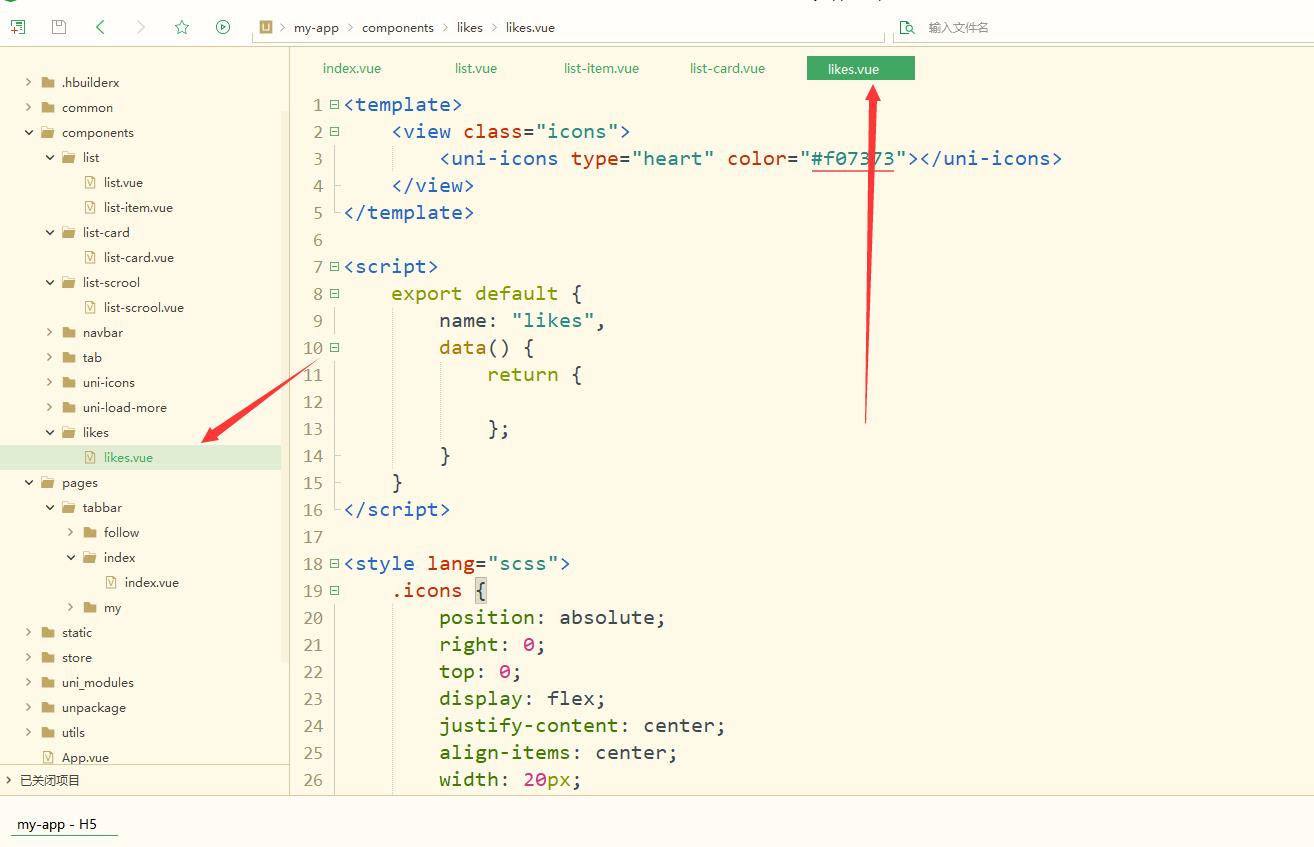Screen dimensions: 1314x847
Task: Open index.vue under the index folder
Action: [x=152, y=582]
